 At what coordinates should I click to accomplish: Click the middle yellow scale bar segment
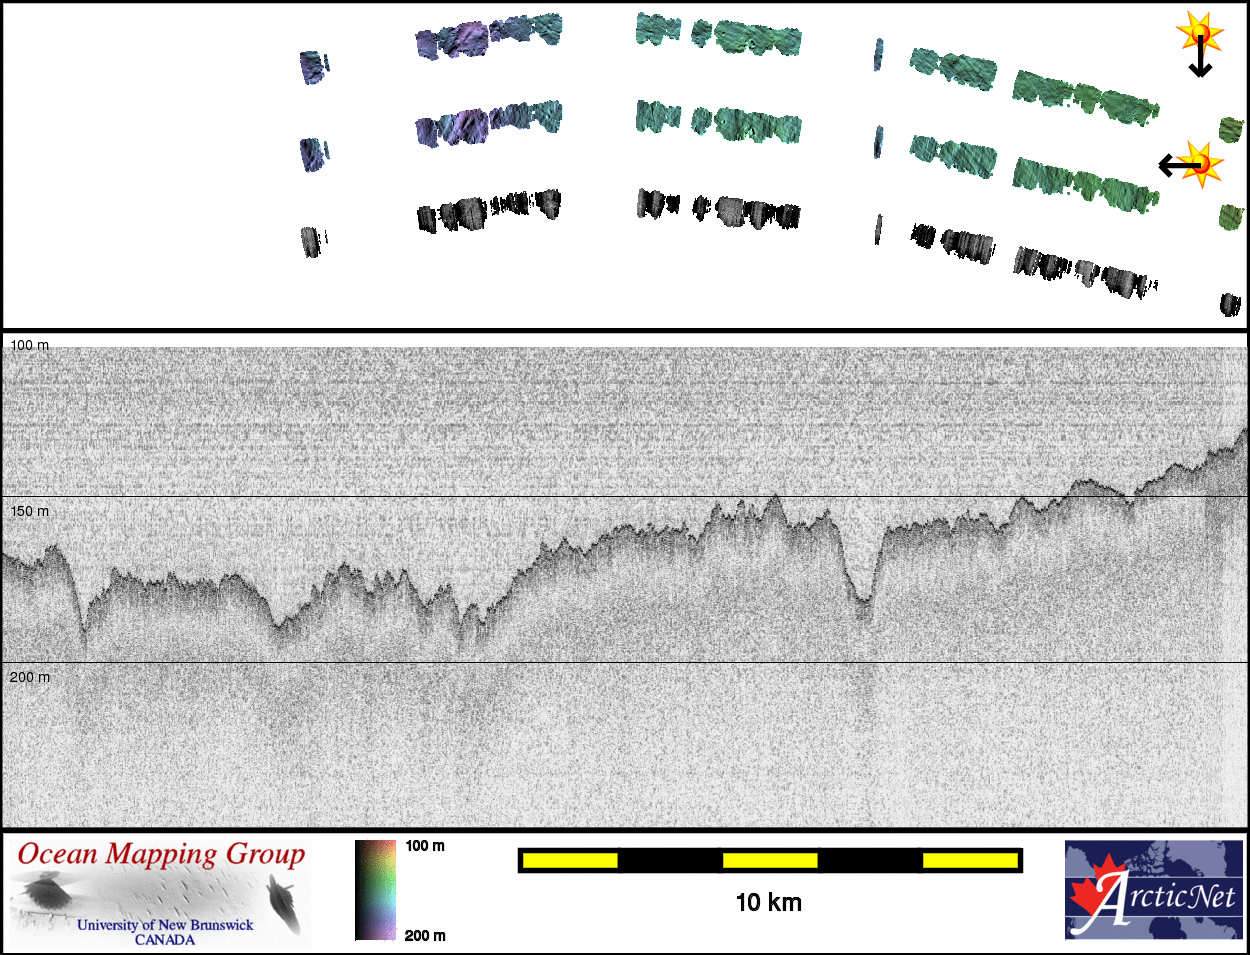[769, 860]
